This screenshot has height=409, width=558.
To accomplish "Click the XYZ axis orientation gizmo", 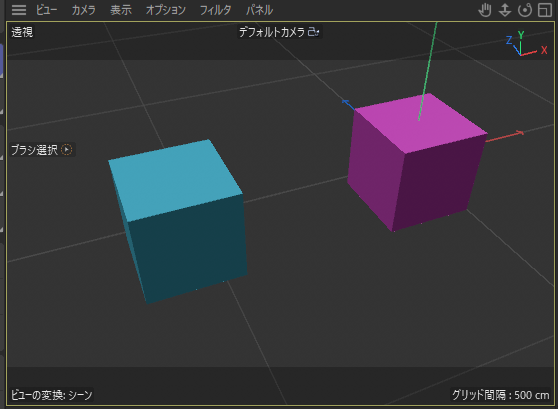I will [x=526, y=44].
